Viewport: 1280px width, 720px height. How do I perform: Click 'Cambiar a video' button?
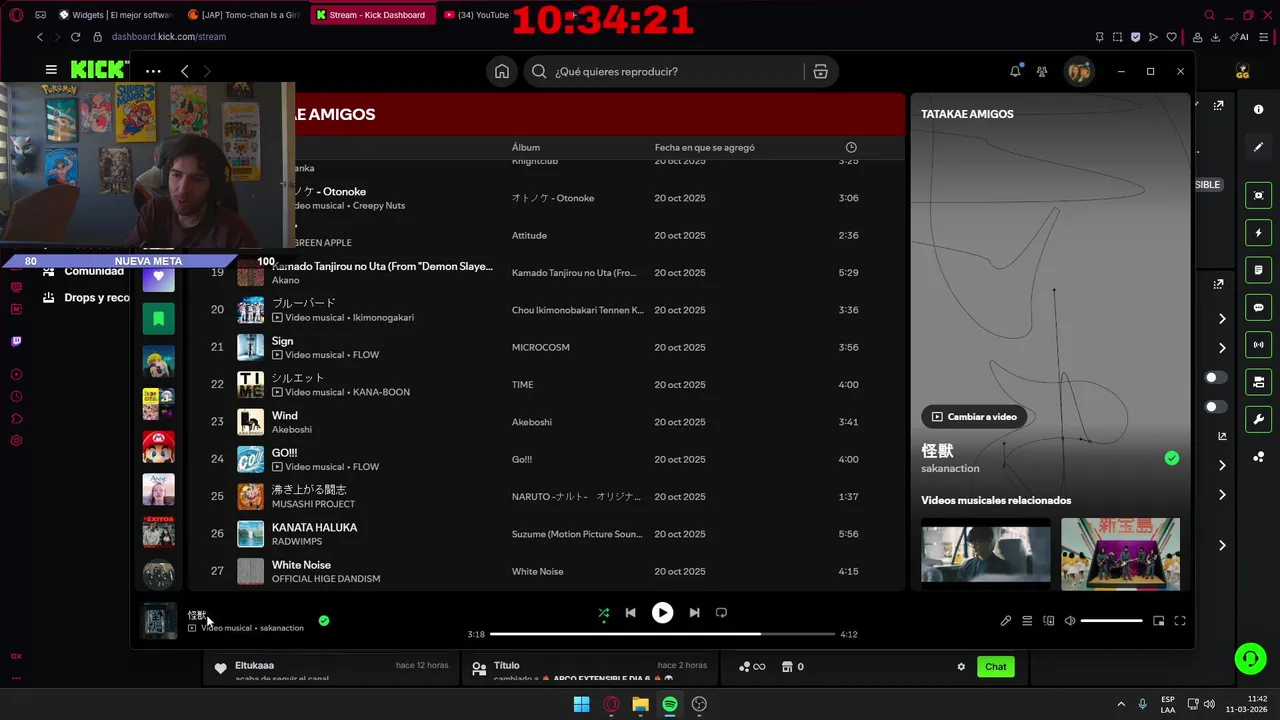(974, 417)
